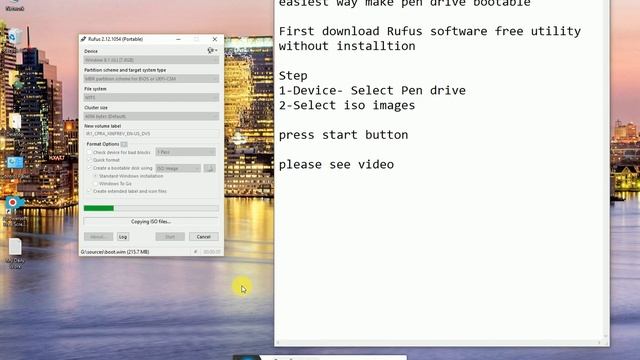The image size is (640, 360).
Task: Click the 'please see video' line
Action: (336, 165)
